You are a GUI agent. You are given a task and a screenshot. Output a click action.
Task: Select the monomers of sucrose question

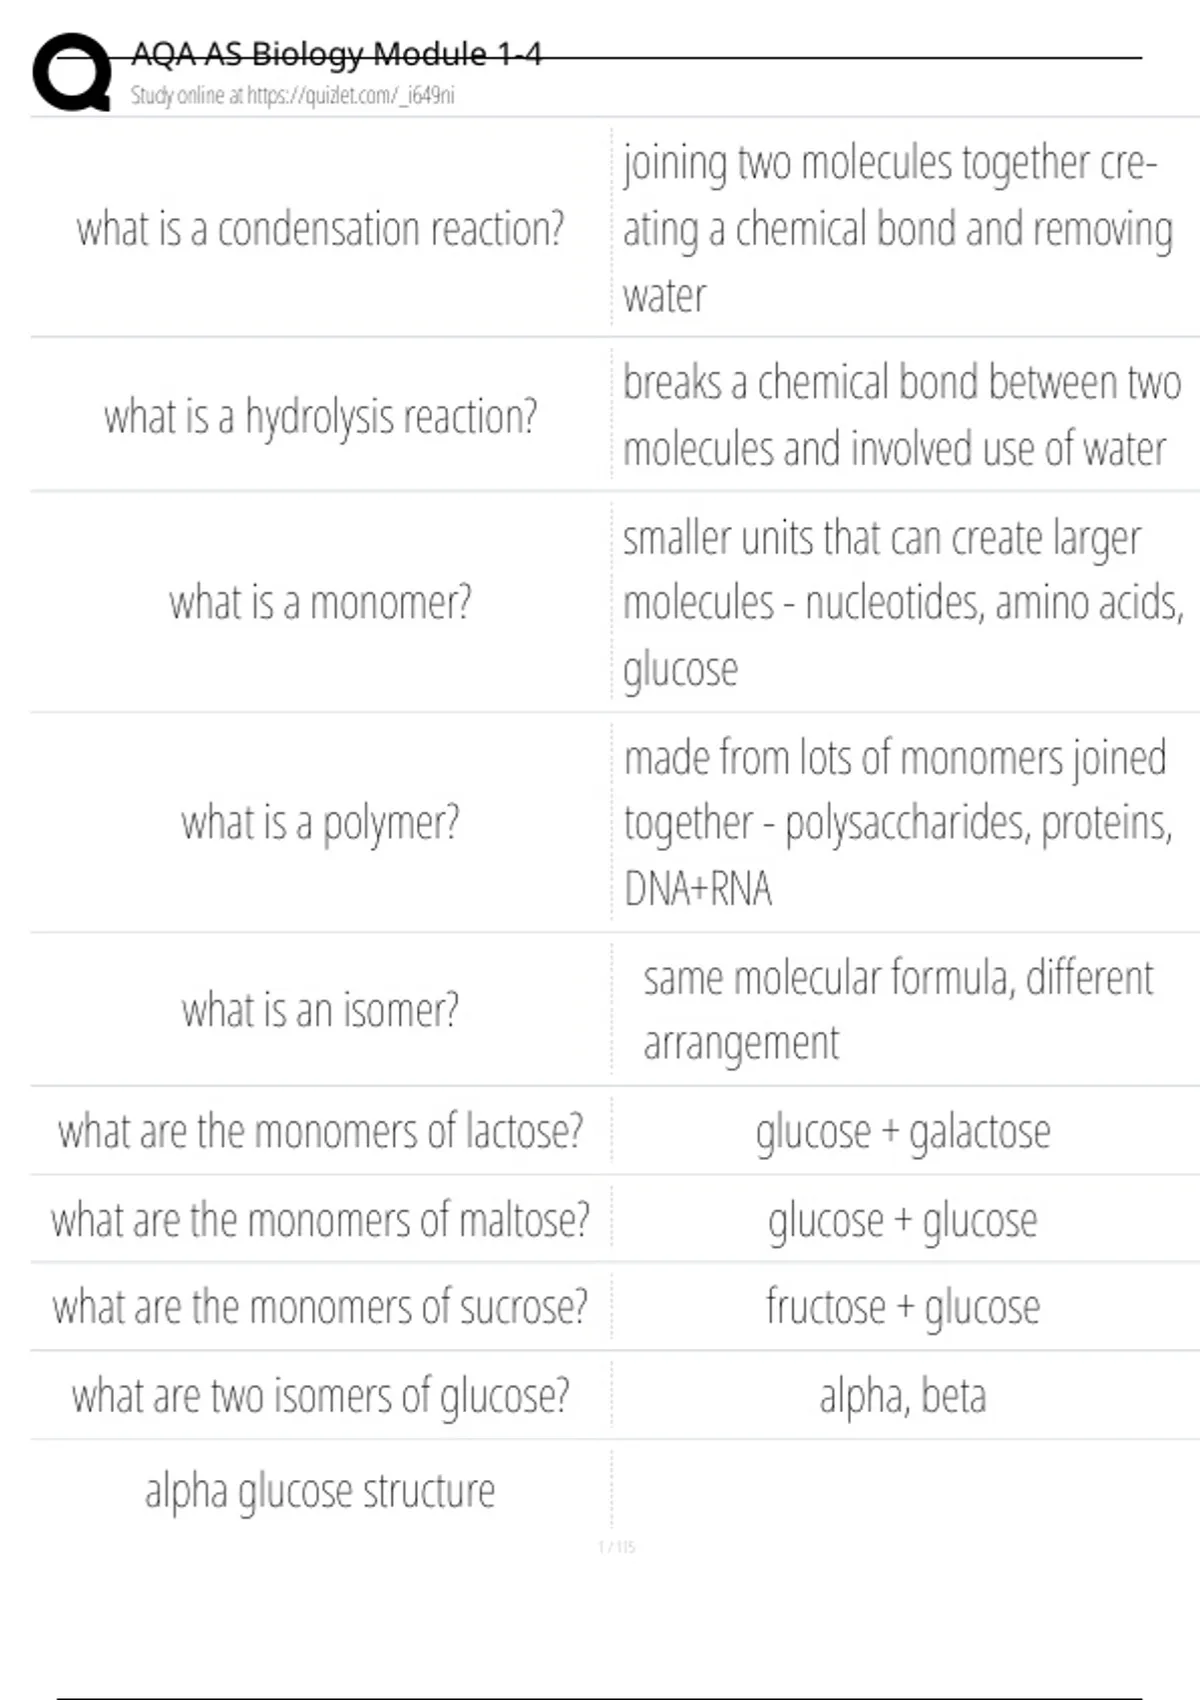click(320, 1307)
